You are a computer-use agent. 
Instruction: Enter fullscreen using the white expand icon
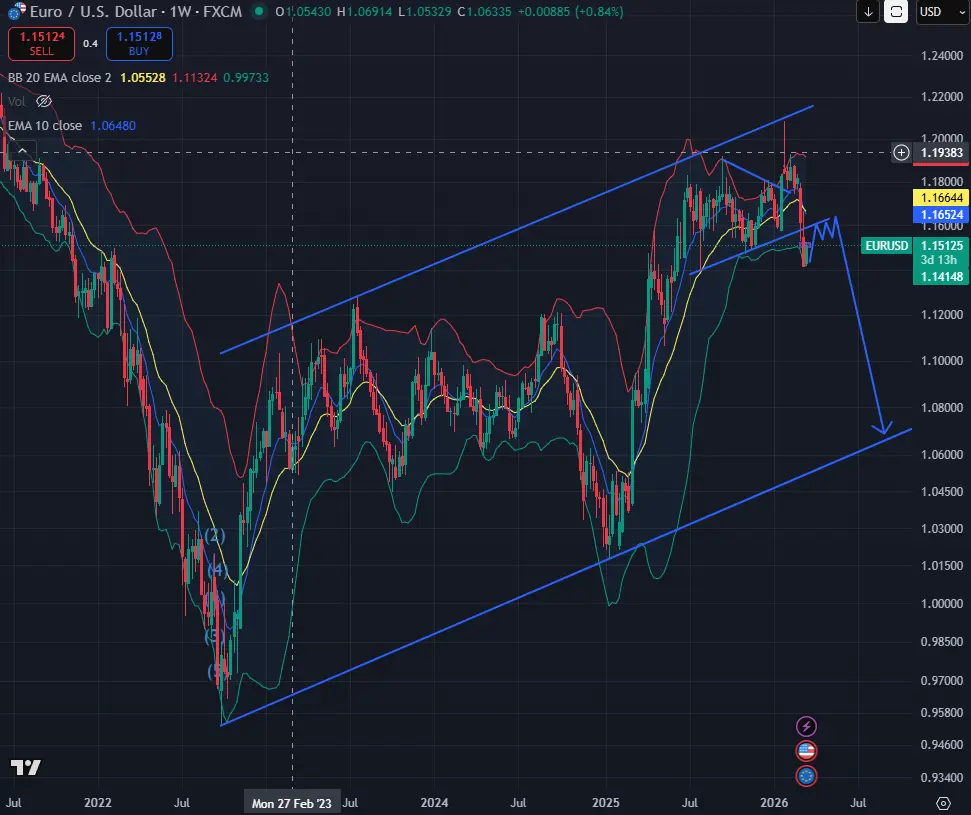897,12
